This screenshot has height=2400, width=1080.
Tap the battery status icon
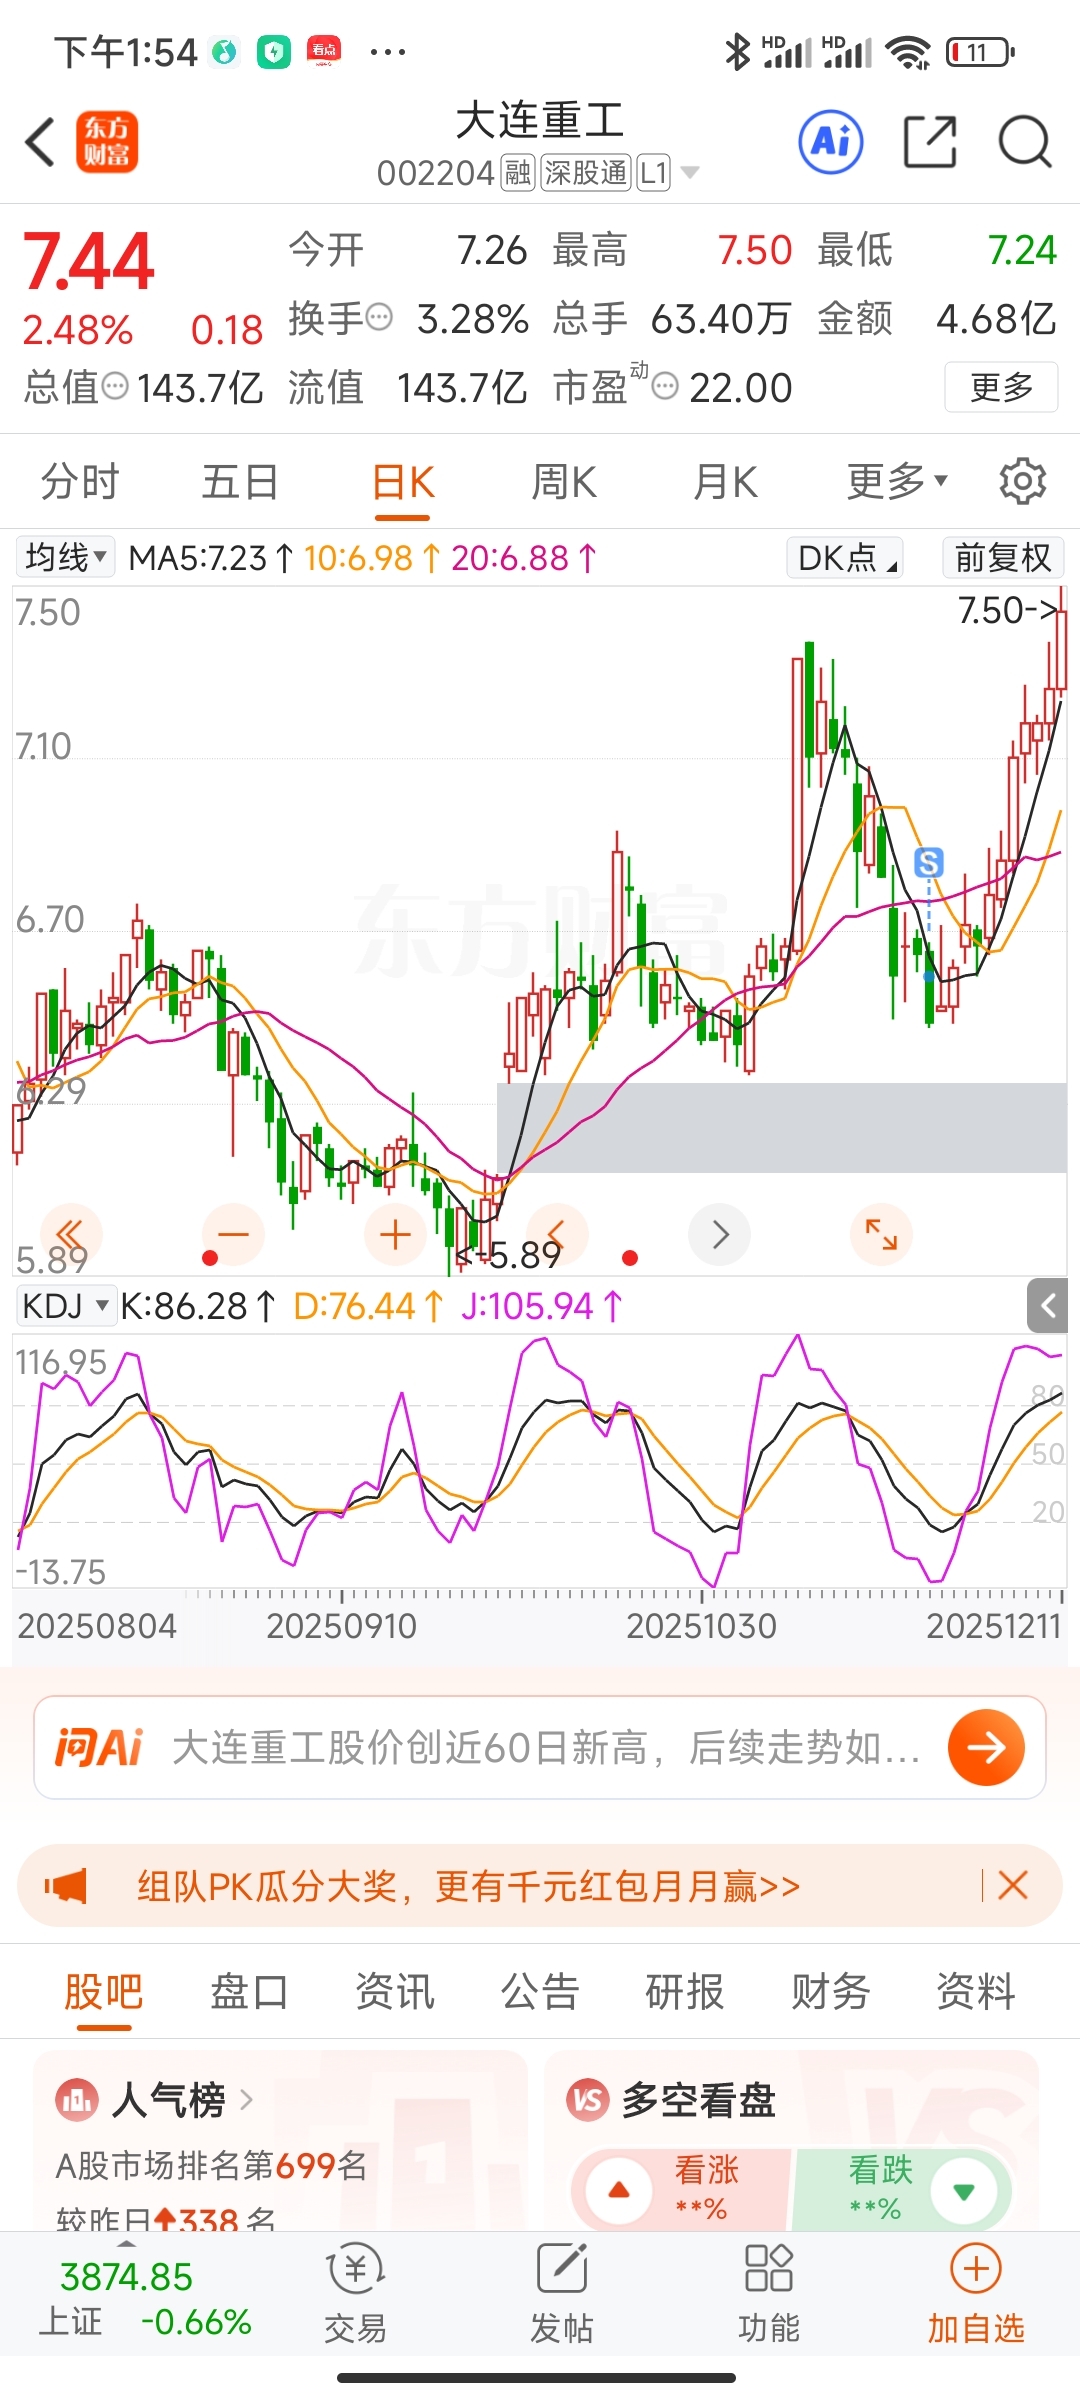(x=980, y=52)
